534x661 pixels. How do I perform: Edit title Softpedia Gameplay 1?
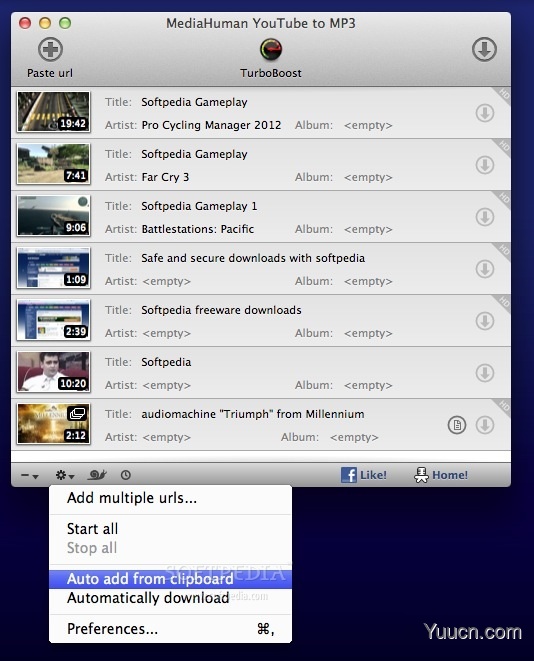[199, 206]
